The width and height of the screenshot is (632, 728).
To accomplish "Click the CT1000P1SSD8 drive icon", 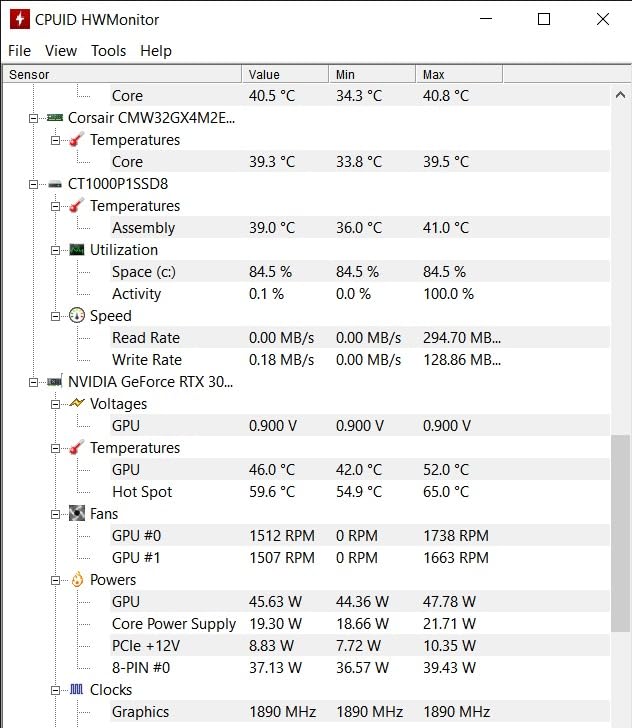I will [x=55, y=184].
